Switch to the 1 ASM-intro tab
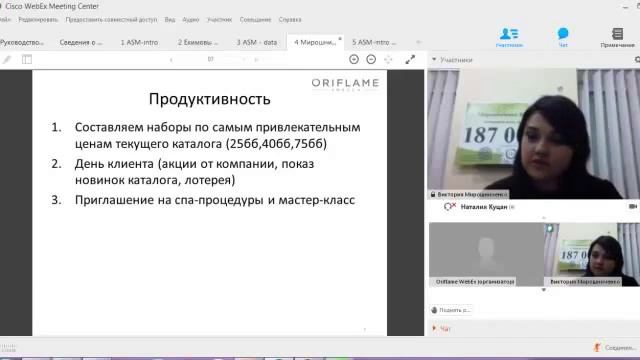Image resolution: width=640 pixels, height=360 pixels. tap(139, 42)
